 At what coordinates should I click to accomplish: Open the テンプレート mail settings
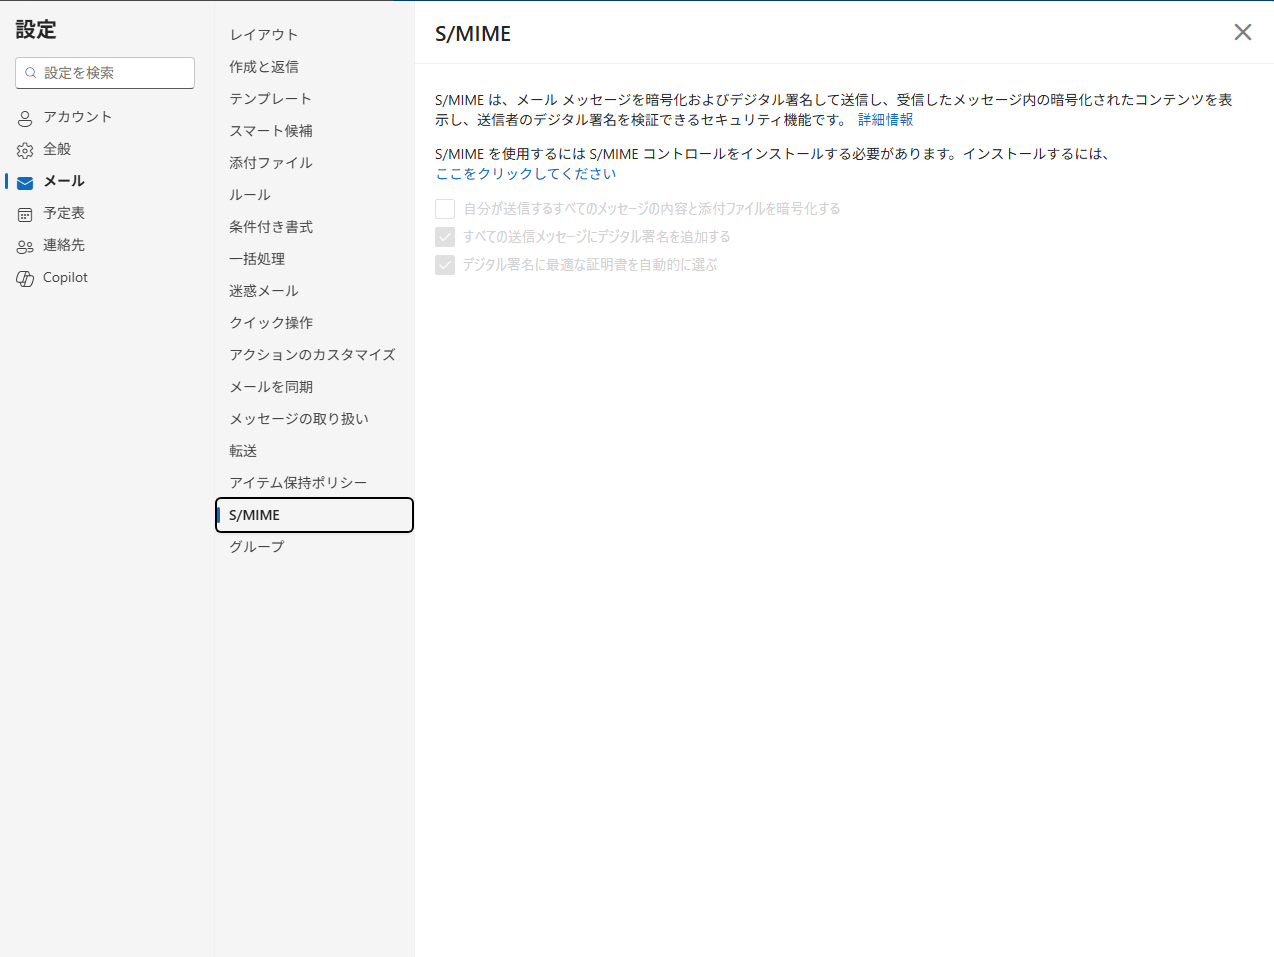(x=314, y=99)
